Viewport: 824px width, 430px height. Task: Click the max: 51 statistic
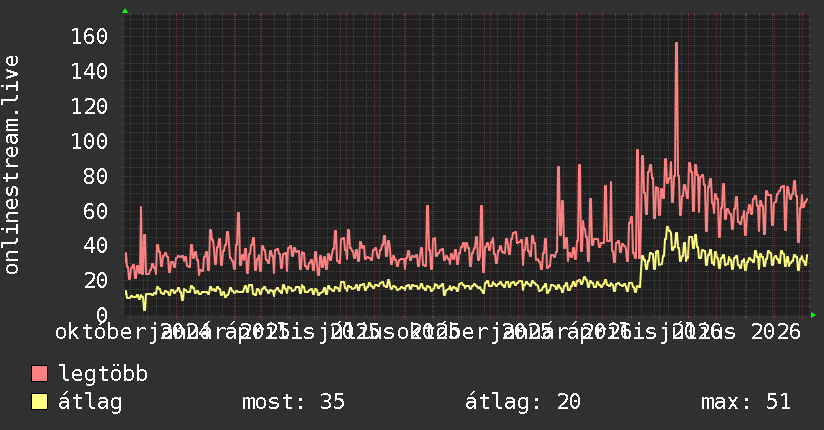click(746, 402)
